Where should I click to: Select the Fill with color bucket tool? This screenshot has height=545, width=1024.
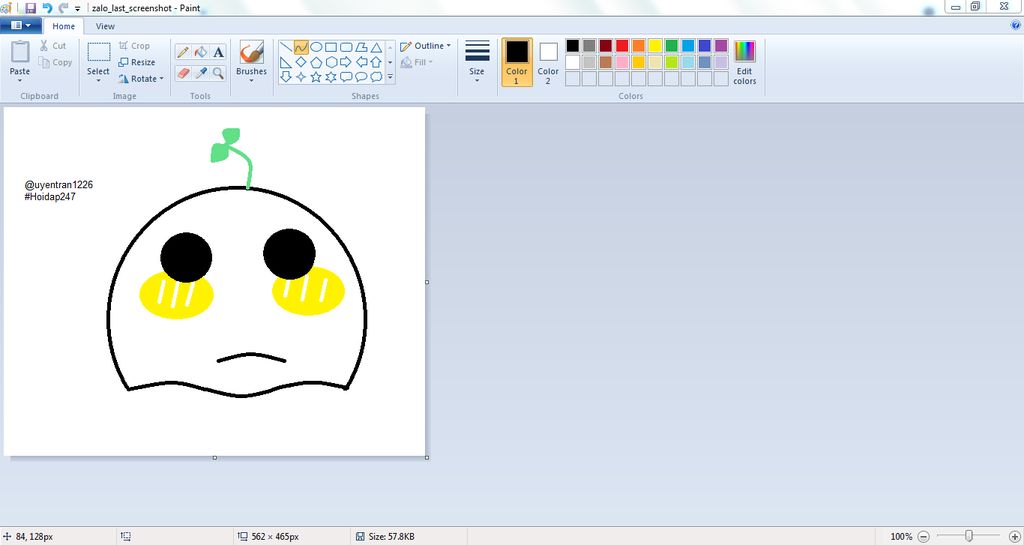click(x=200, y=52)
